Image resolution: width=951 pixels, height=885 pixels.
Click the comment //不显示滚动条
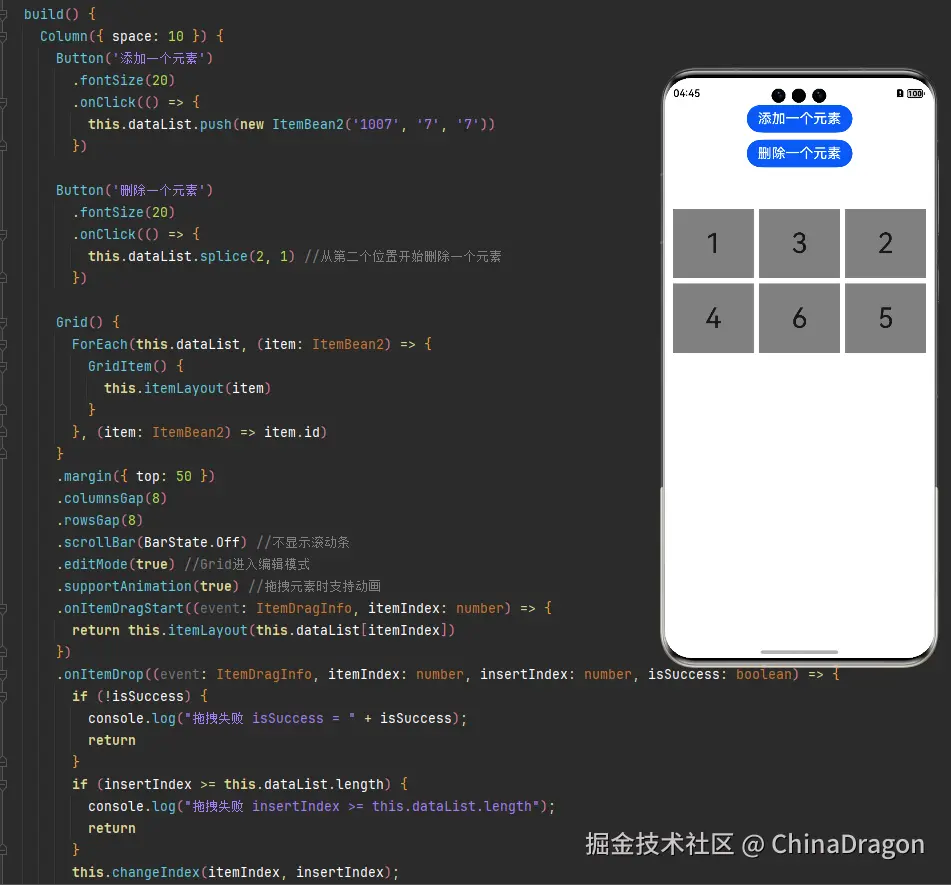(303, 542)
